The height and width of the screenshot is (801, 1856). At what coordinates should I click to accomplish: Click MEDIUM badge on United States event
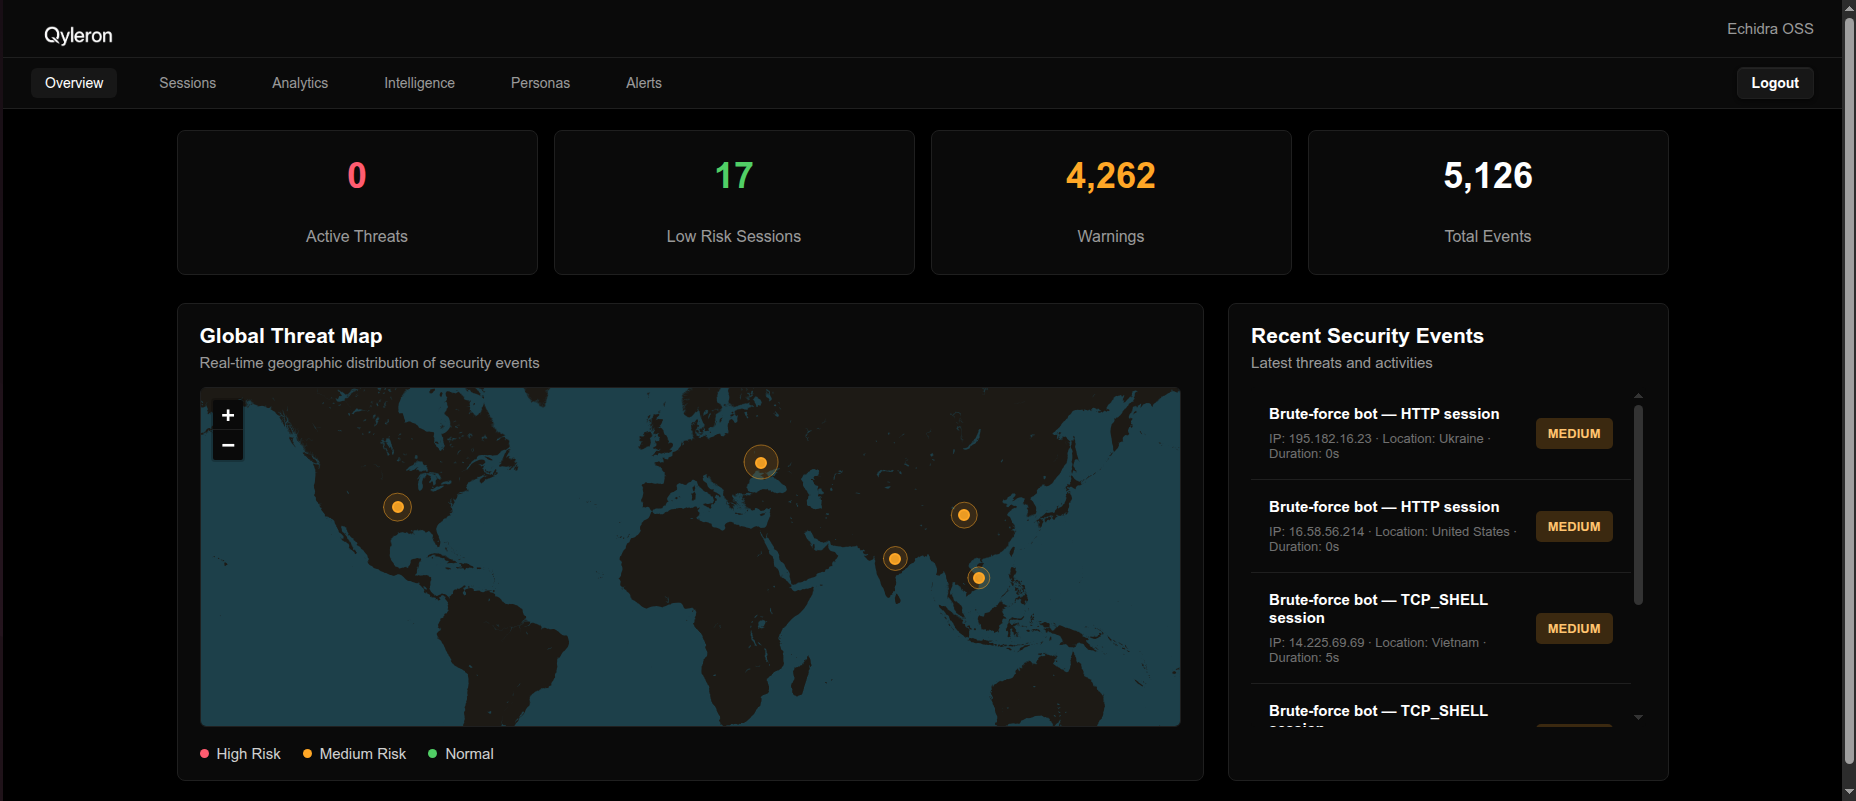(x=1574, y=527)
